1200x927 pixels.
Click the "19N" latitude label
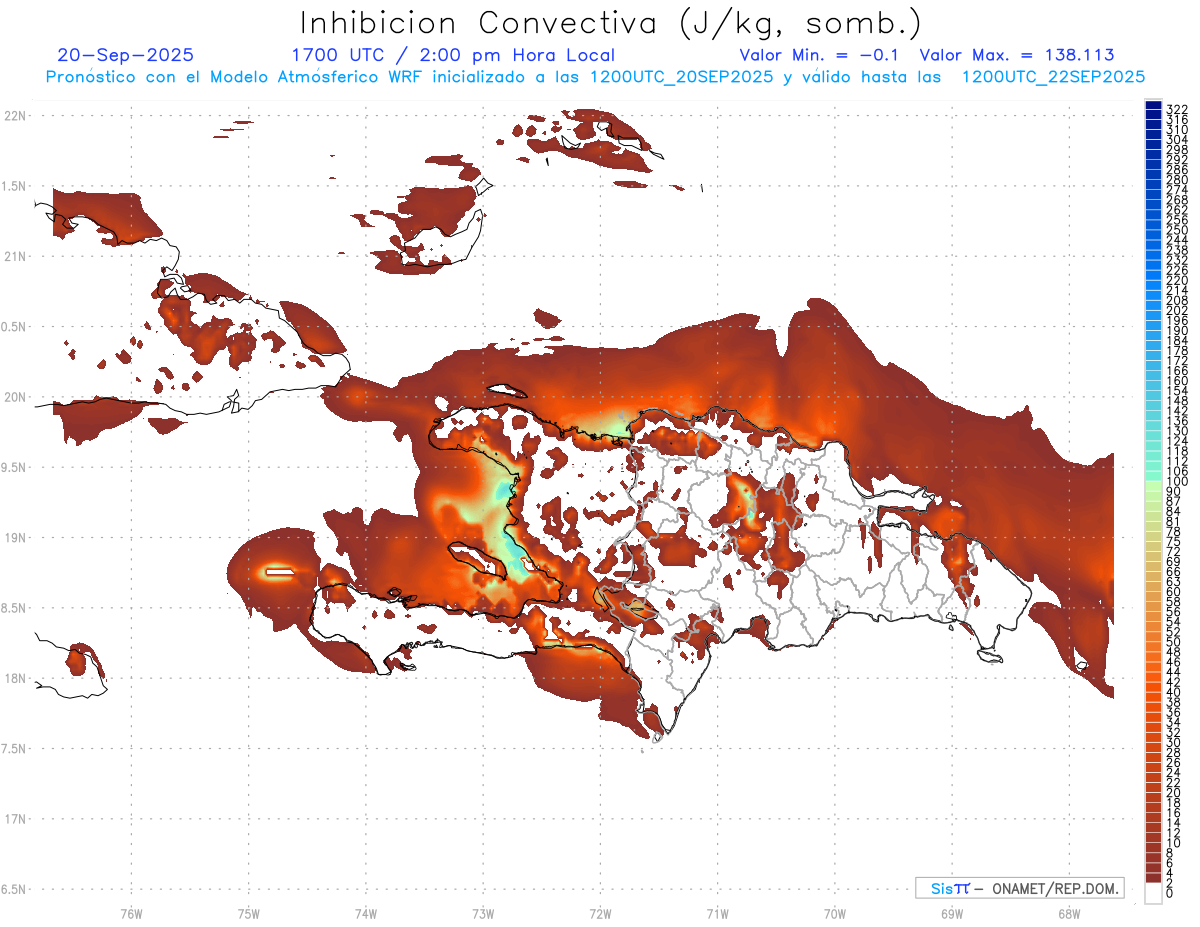14,538
